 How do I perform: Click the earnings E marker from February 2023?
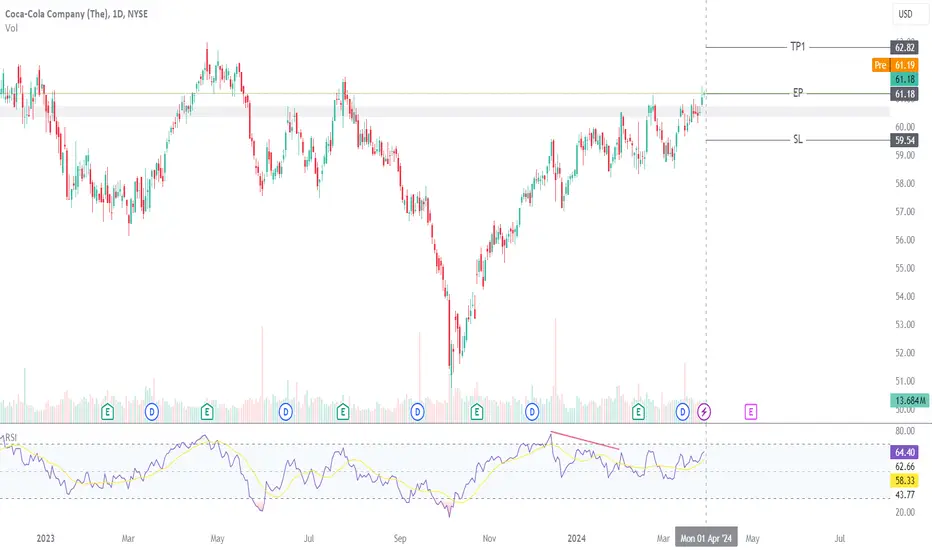tap(108, 411)
